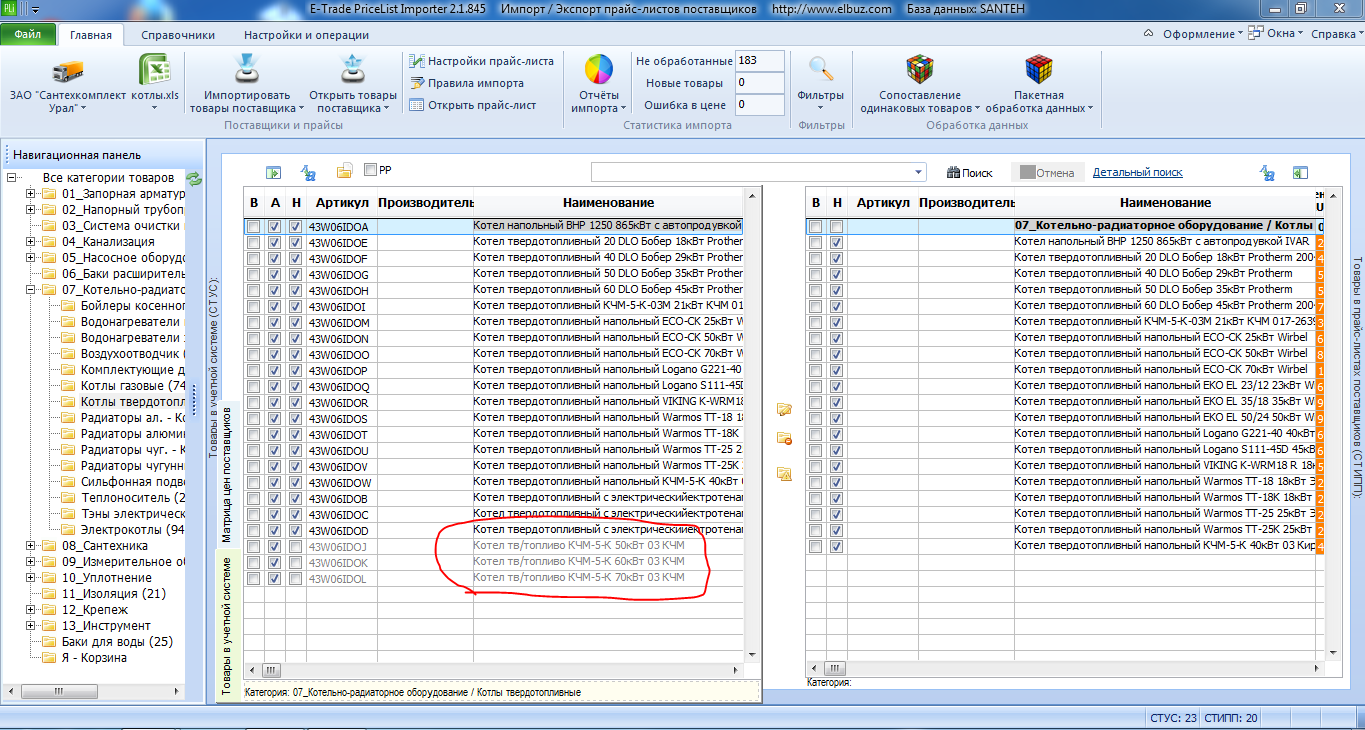Click the sort A-Z icon above right table
1365x730 pixels.
[1267, 172]
